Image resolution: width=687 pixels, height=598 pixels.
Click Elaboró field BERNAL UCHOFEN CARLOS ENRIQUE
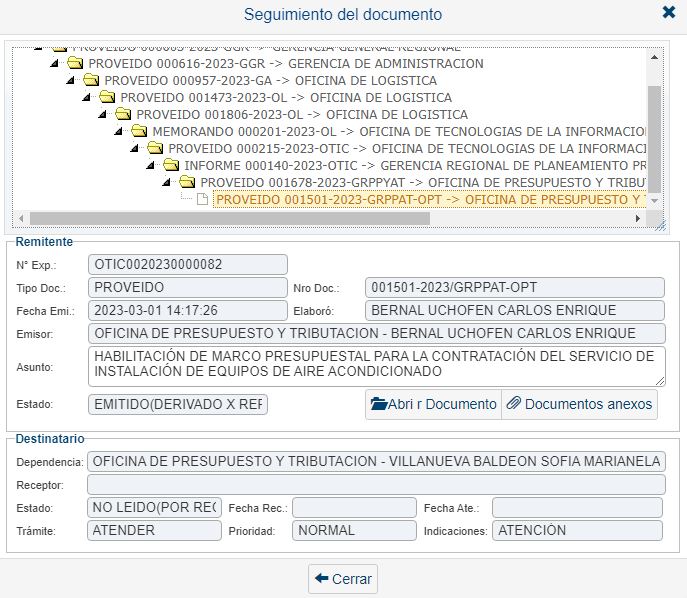click(x=514, y=310)
